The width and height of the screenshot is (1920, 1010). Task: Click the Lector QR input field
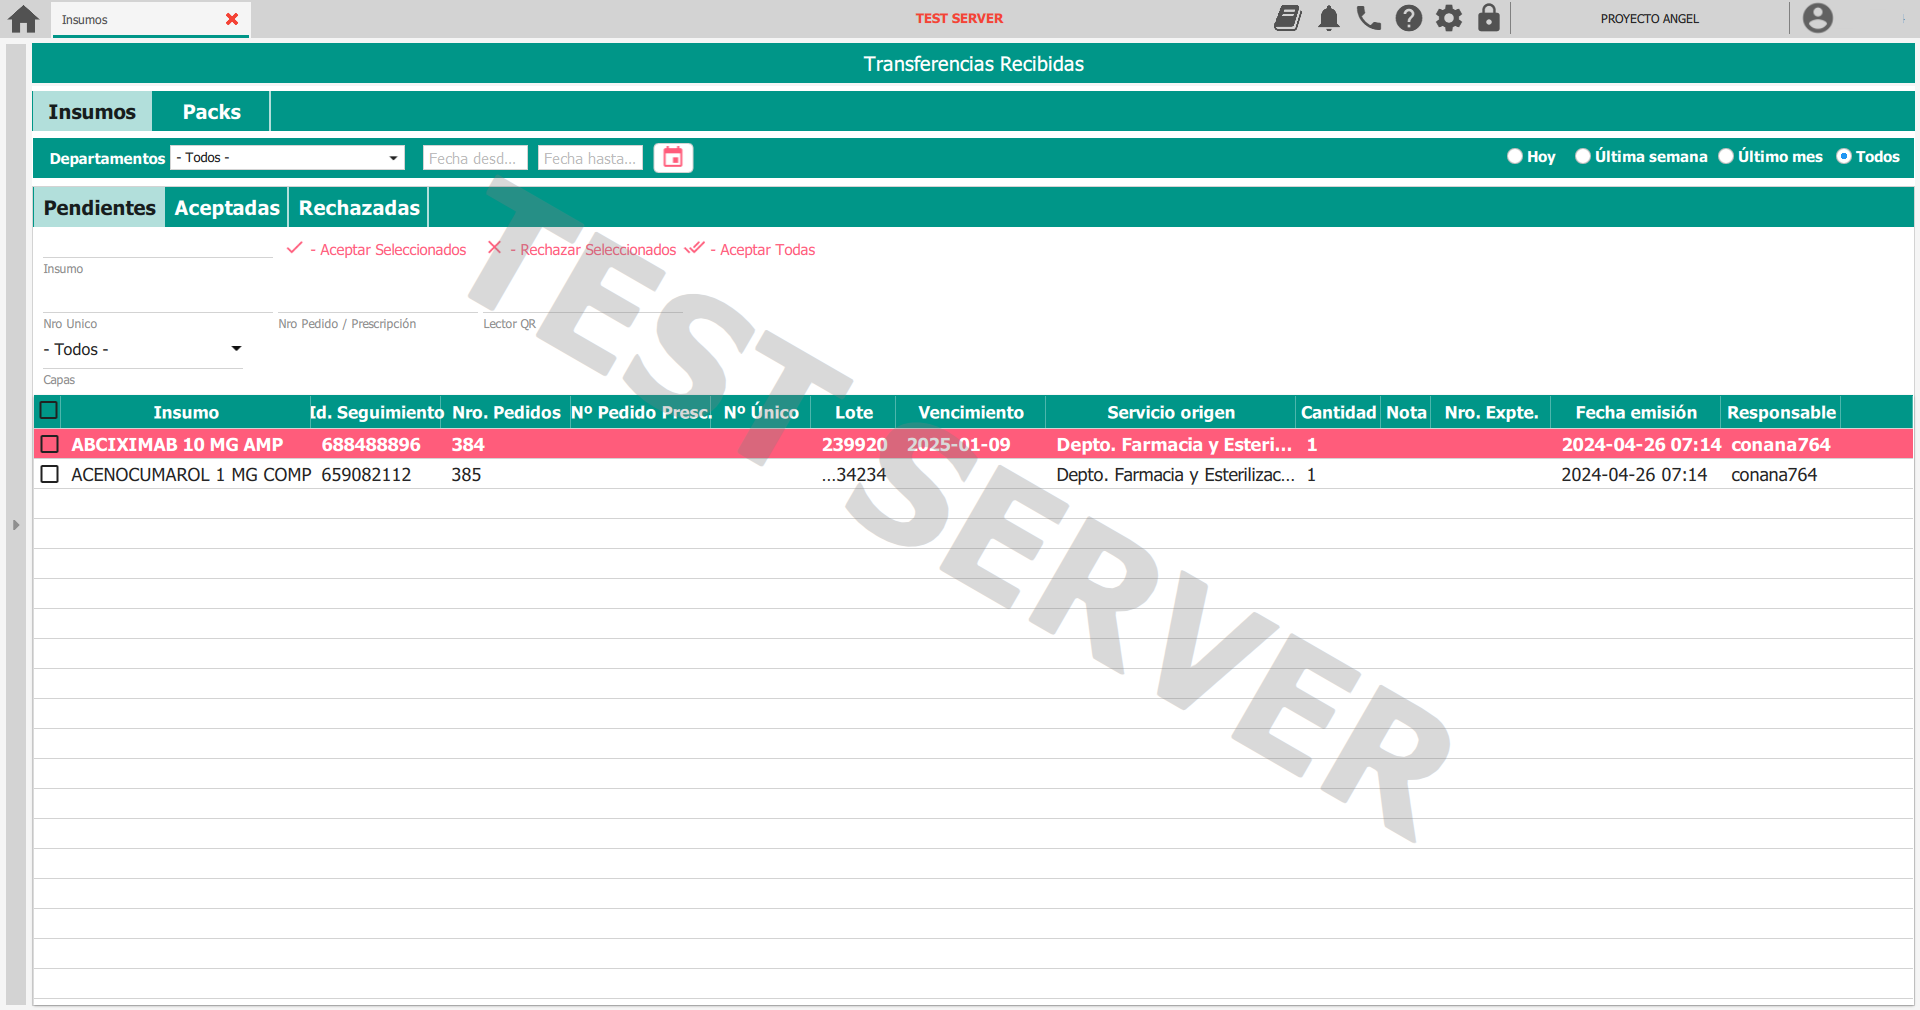(x=583, y=300)
